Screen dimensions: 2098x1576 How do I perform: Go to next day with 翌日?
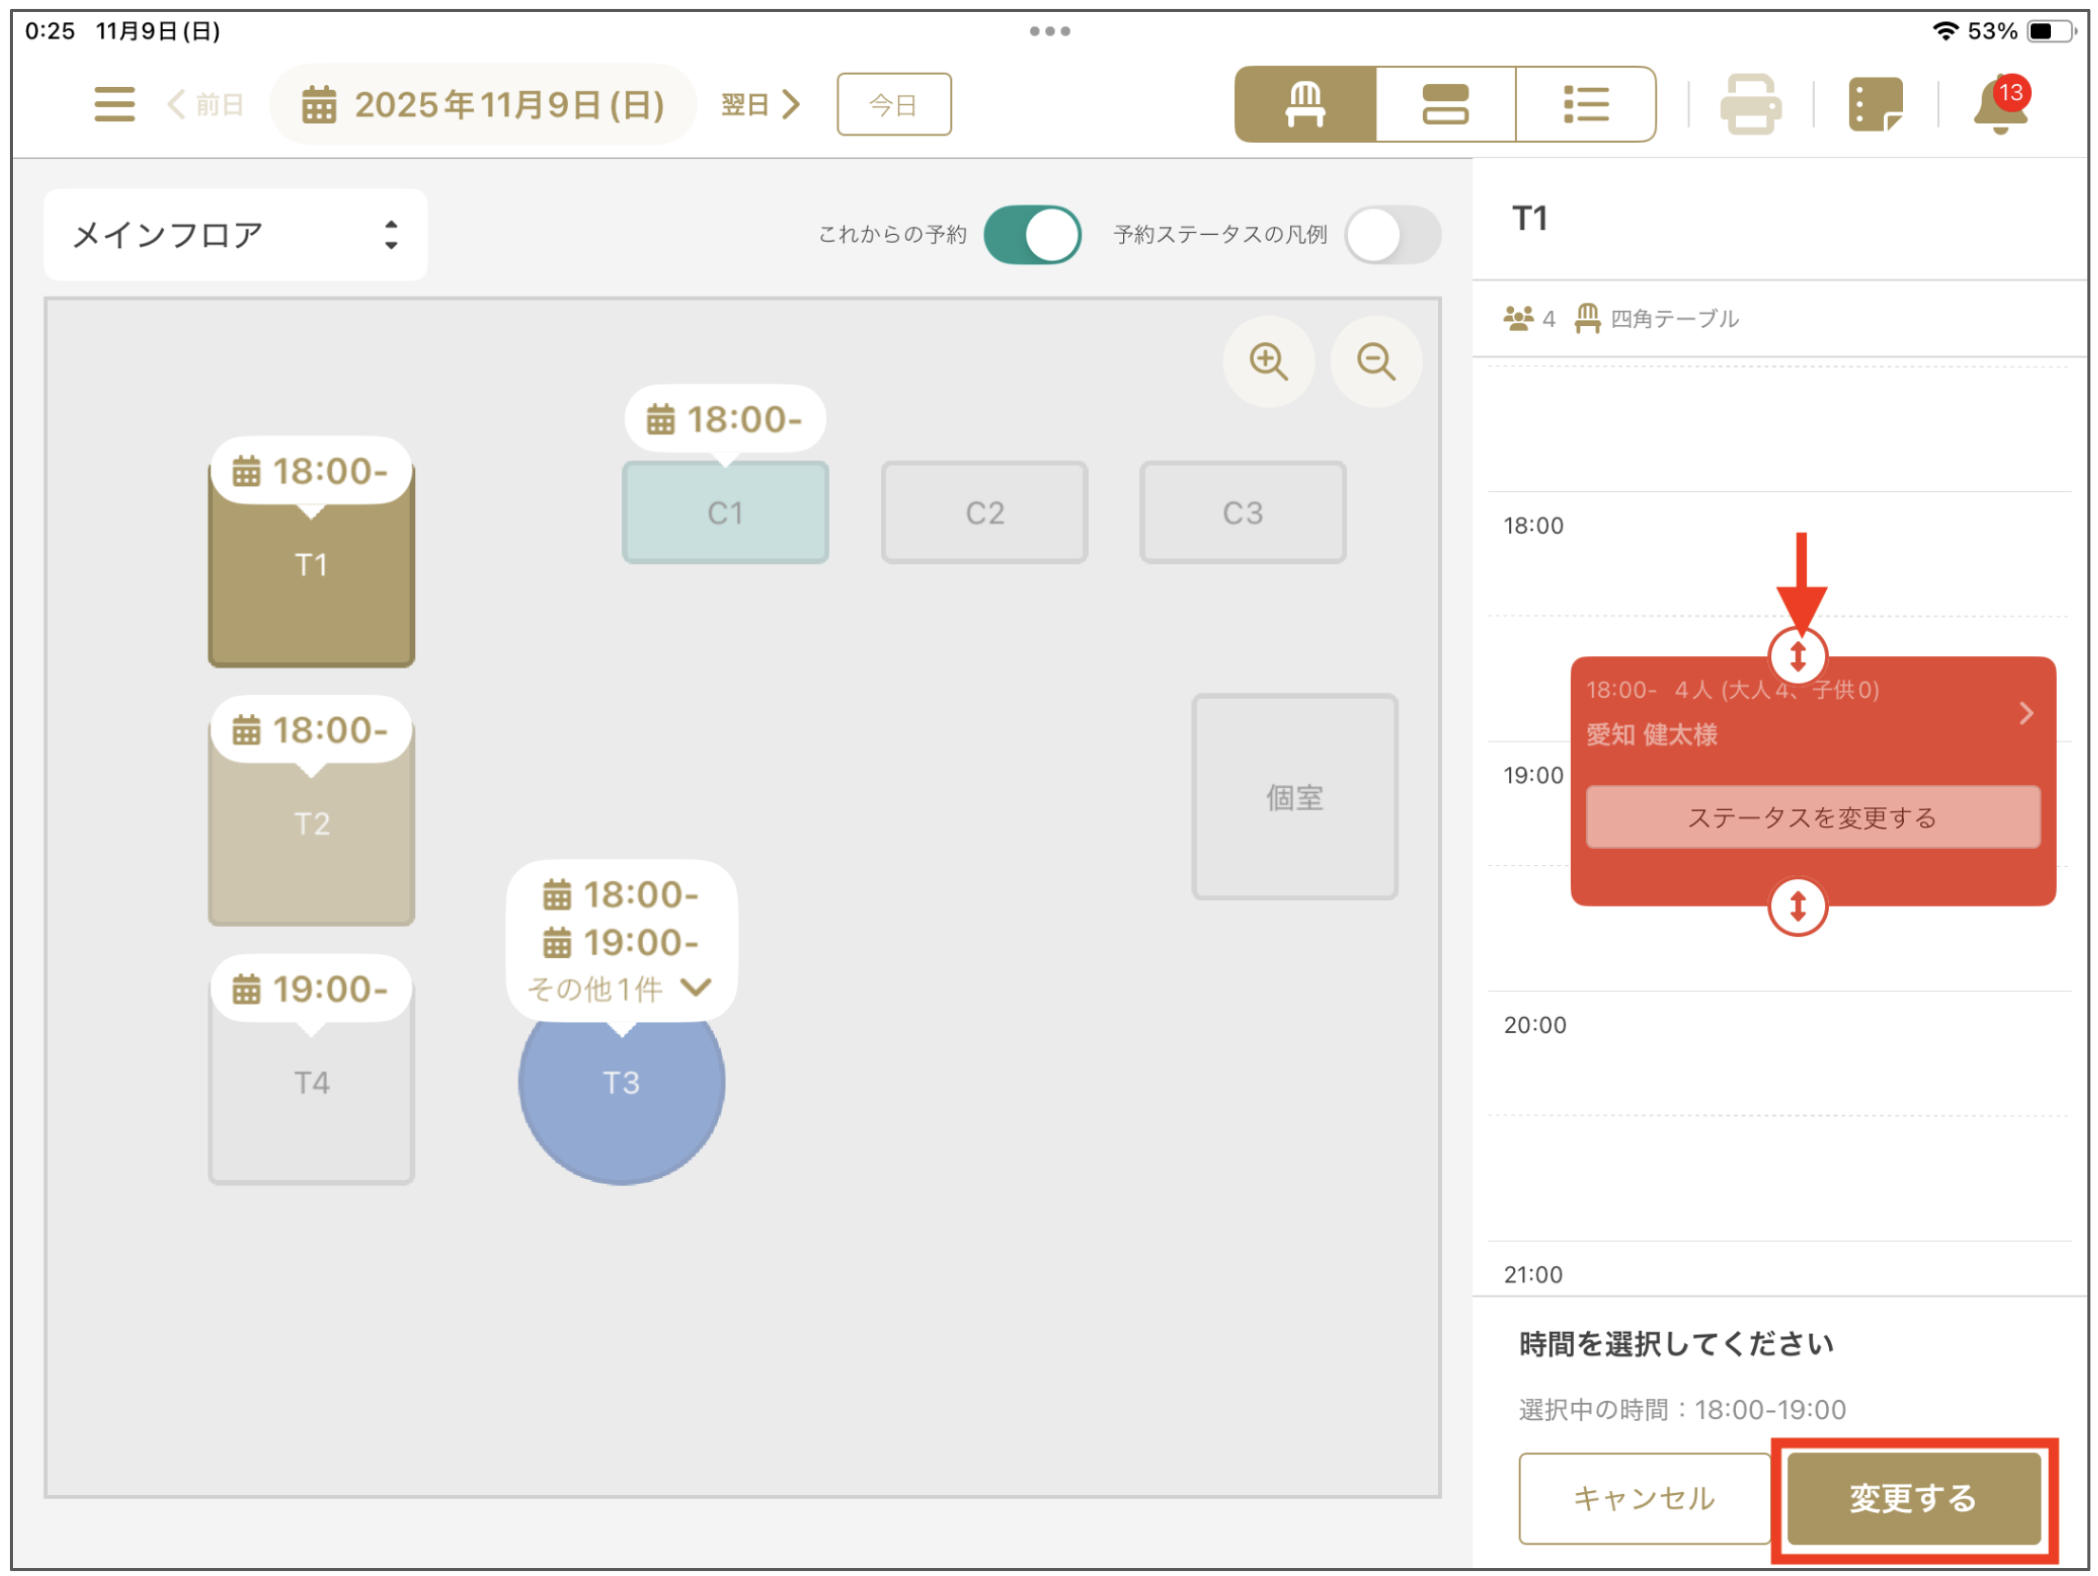(x=761, y=104)
